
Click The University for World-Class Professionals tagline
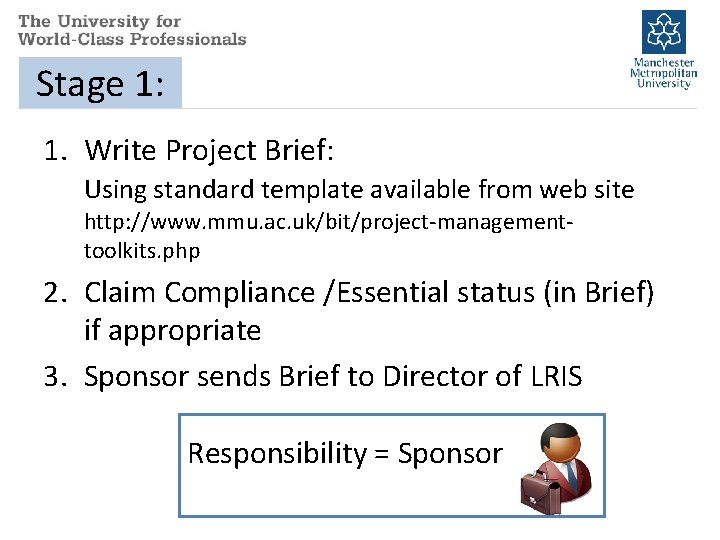pyautogui.click(x=132, y=30)
